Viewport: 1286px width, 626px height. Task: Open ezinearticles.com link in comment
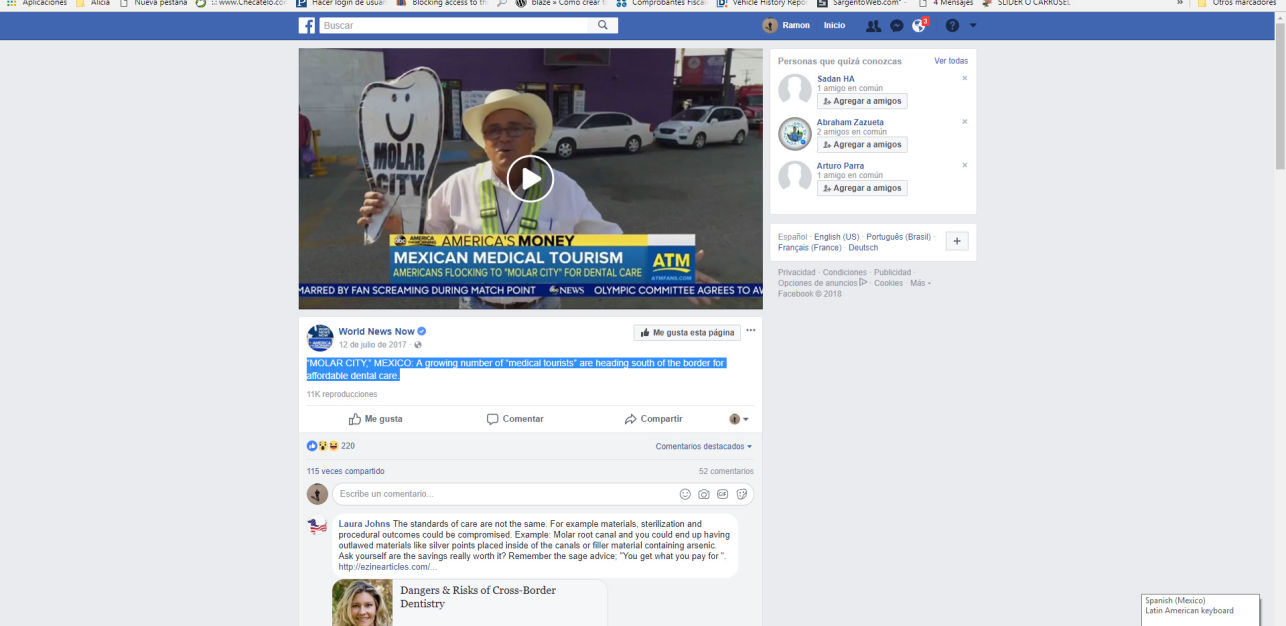(388, 567)
